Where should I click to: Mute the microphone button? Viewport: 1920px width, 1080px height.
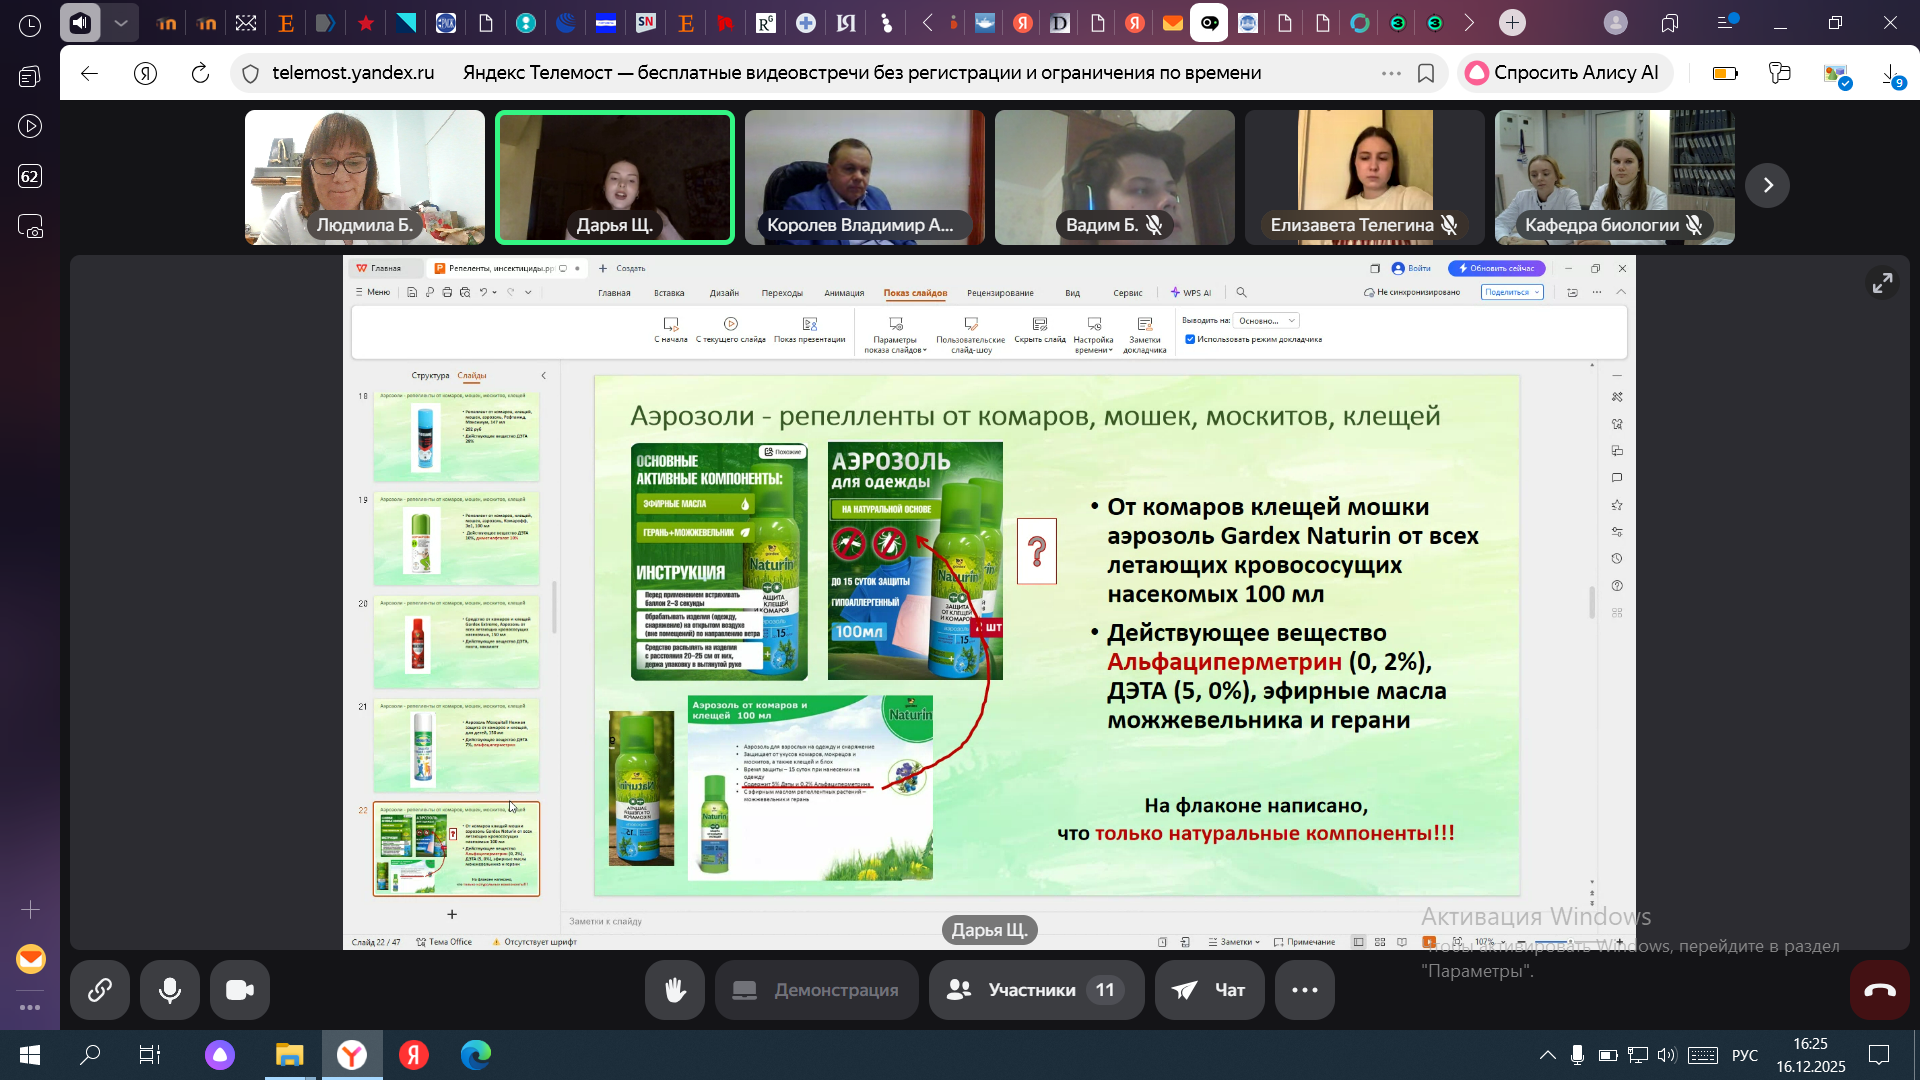170,990
